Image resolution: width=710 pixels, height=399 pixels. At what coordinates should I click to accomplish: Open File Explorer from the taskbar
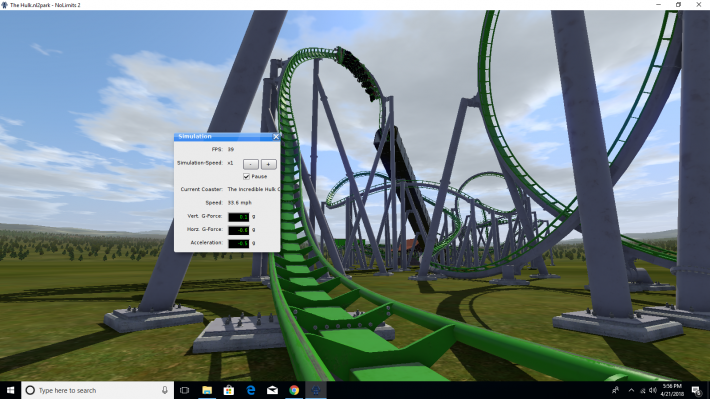click(207, 390)
